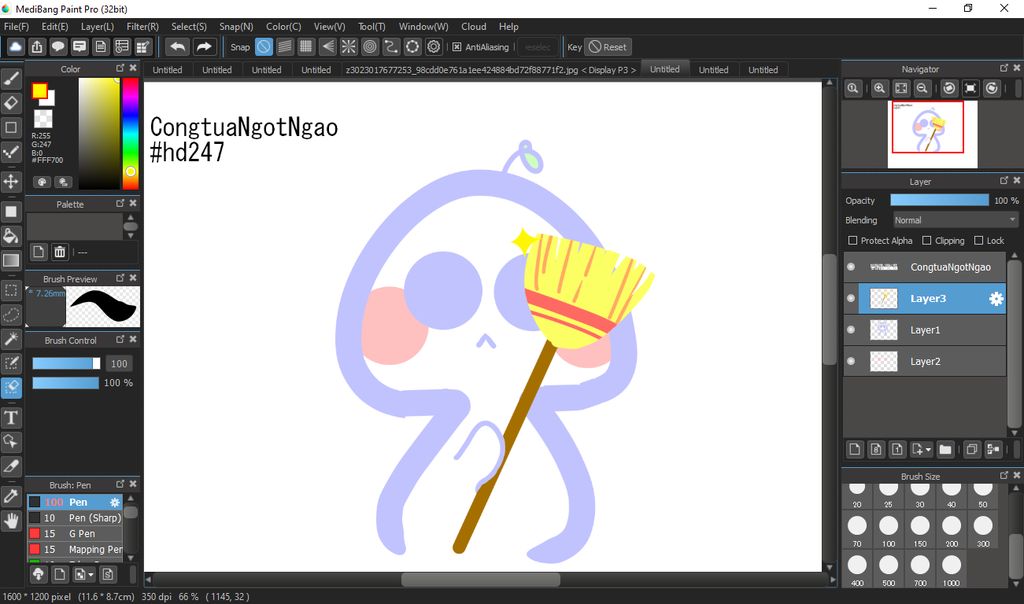Enable crisscross grid snap
Image resolution: width=1024 pixels, height=604 pixels.
click(x=306, y=47)
